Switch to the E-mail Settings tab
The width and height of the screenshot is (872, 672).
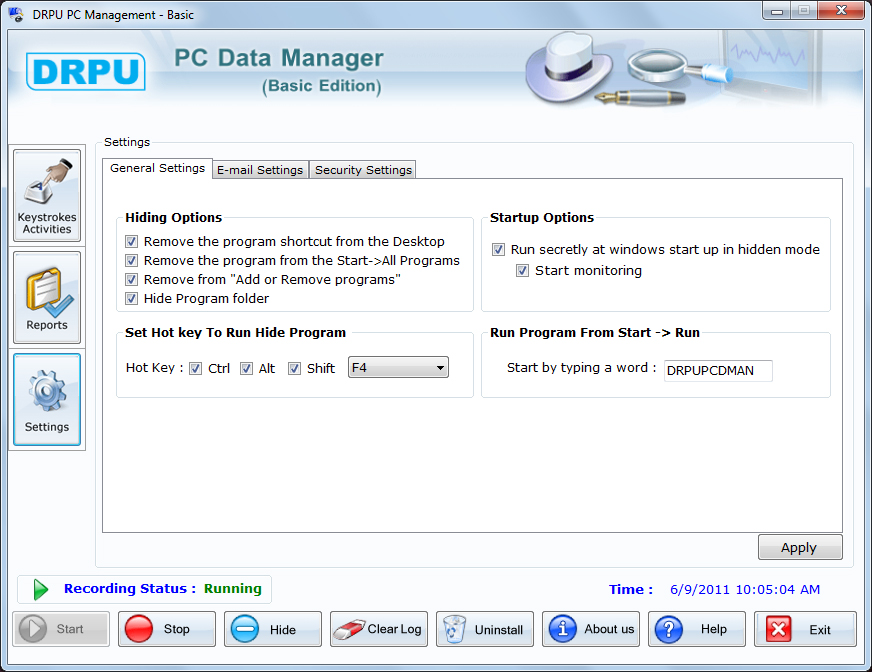pyautogui.click(x=260, y=170)
